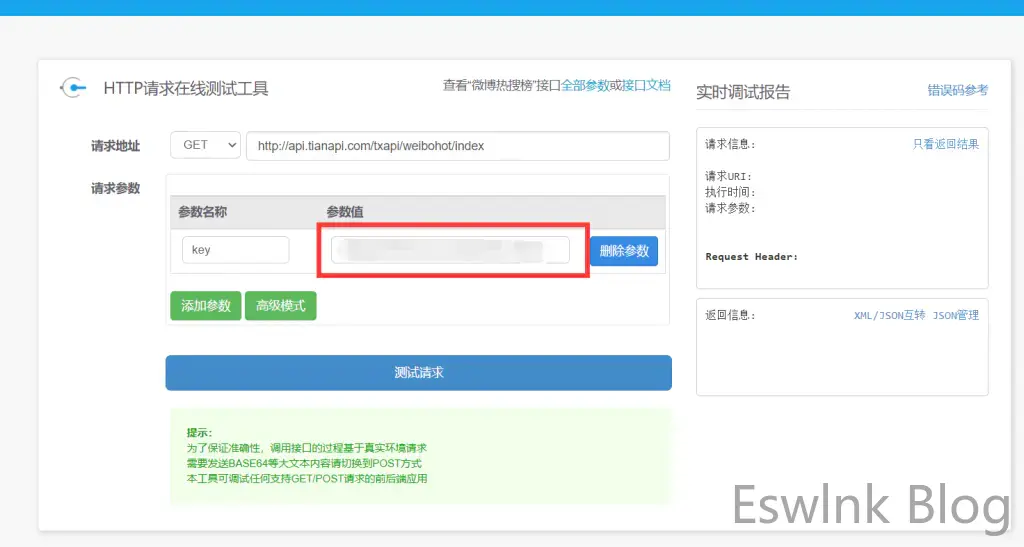Click the request URL address field
This screenshot has height=547, width=1024.
point(457,146)
